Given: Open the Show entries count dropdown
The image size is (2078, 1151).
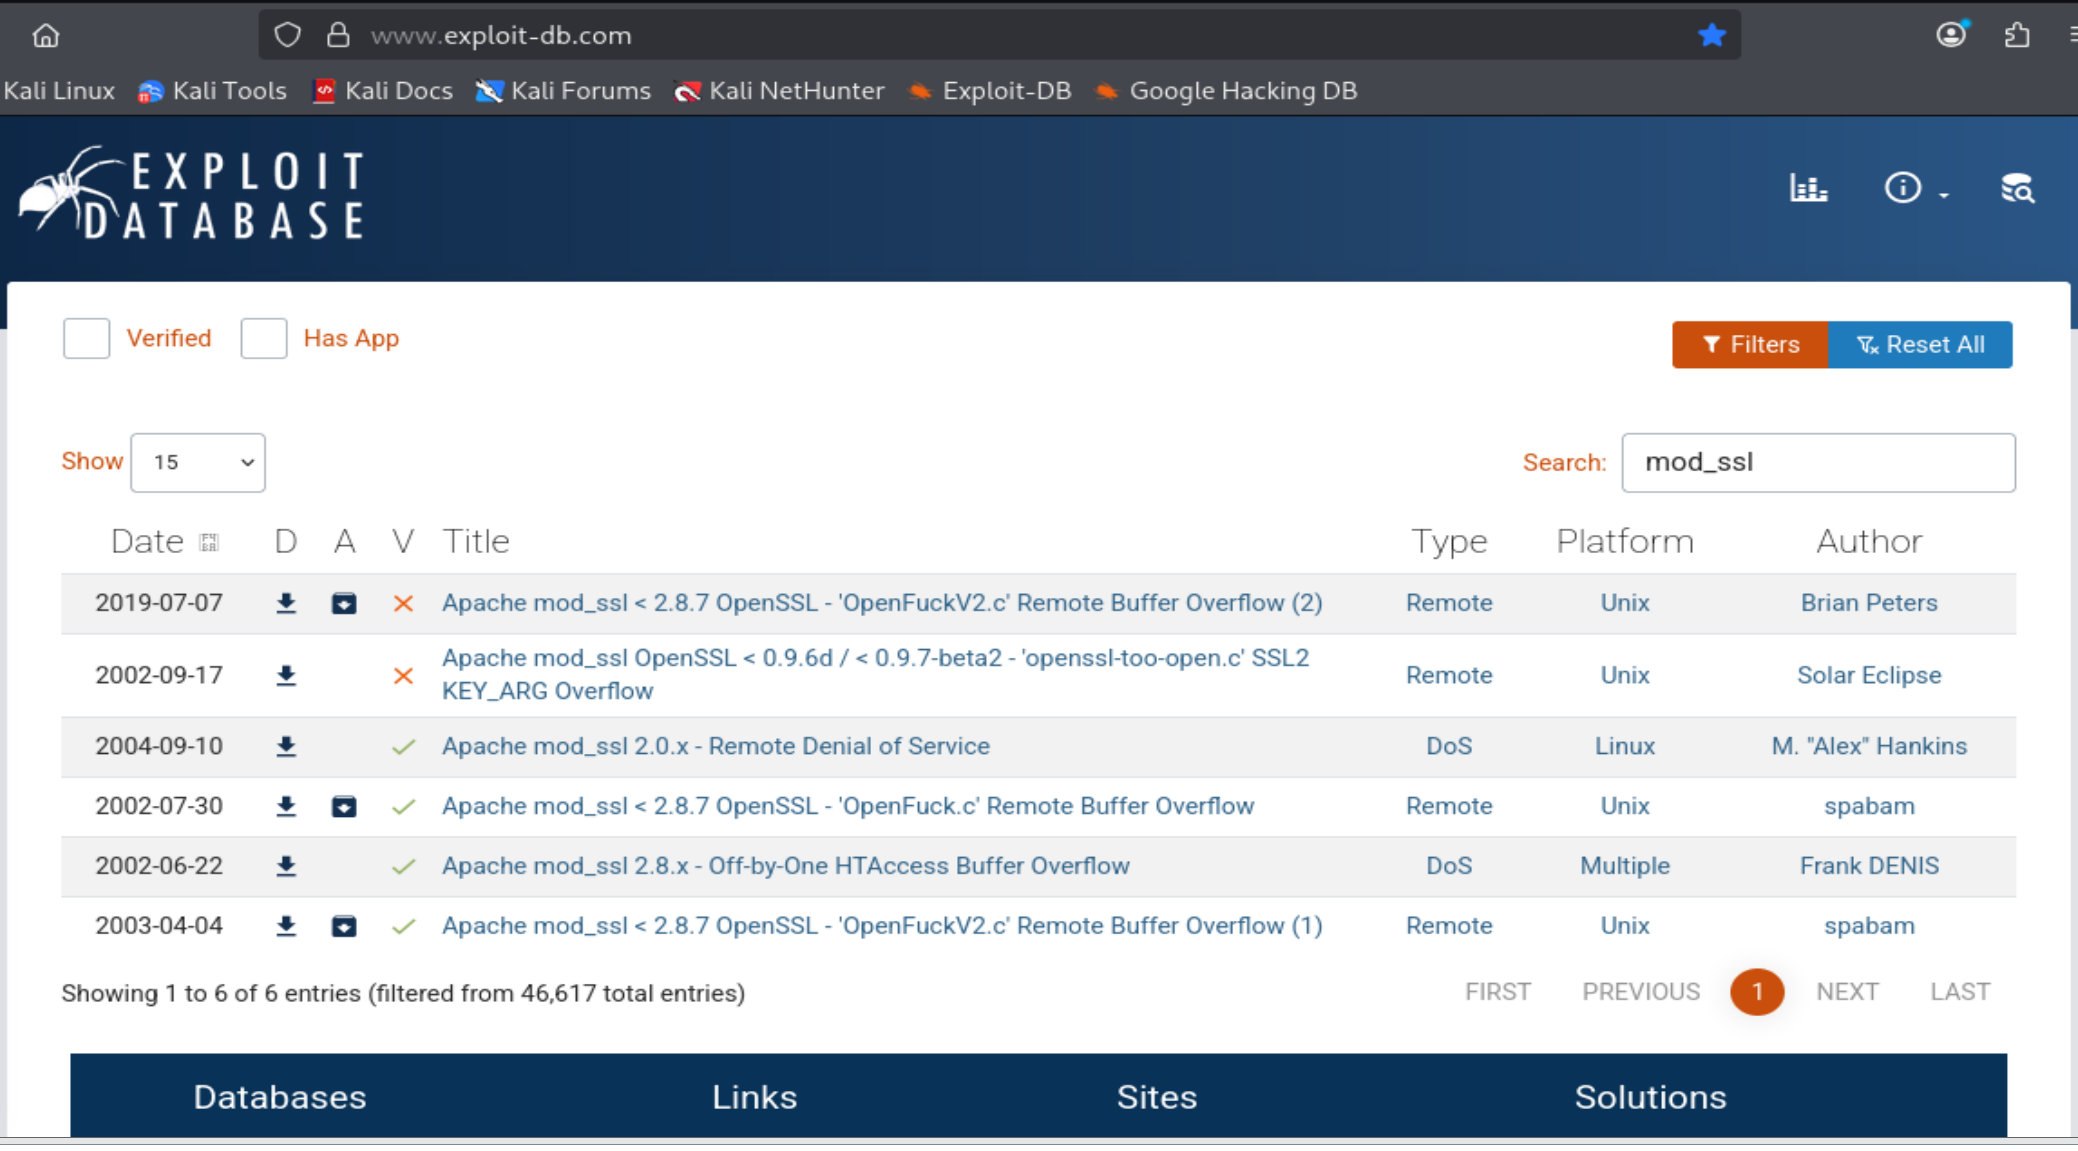Looking at the screenshot, I should pos(198,462).
